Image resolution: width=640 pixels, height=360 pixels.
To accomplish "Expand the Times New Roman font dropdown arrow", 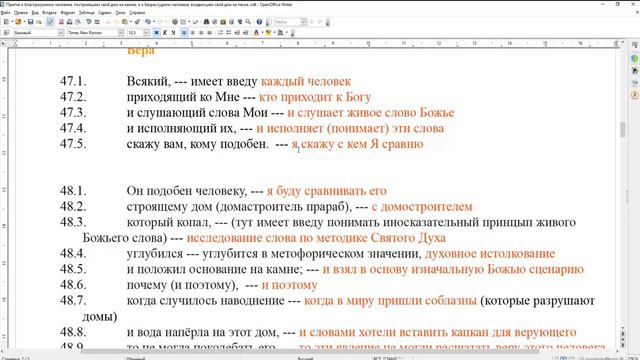I will 121,33.
